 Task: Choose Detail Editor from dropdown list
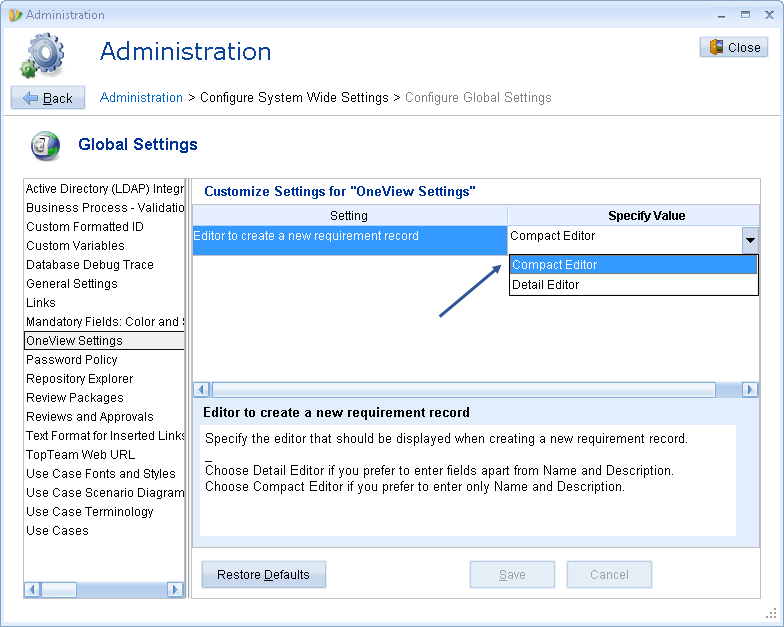[x=634, y=284]
